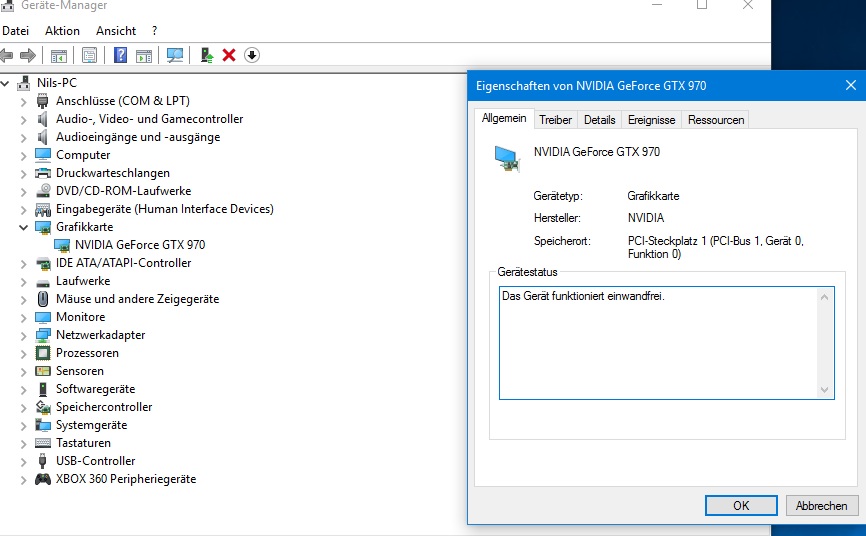Open the ? help menu

pyautogui.click(x=155, y=31)
